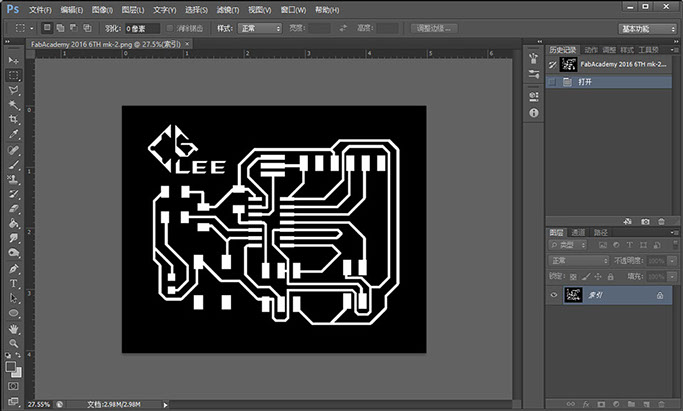
Task: Open the 文件(F) menu
Action: coord(40,10)
